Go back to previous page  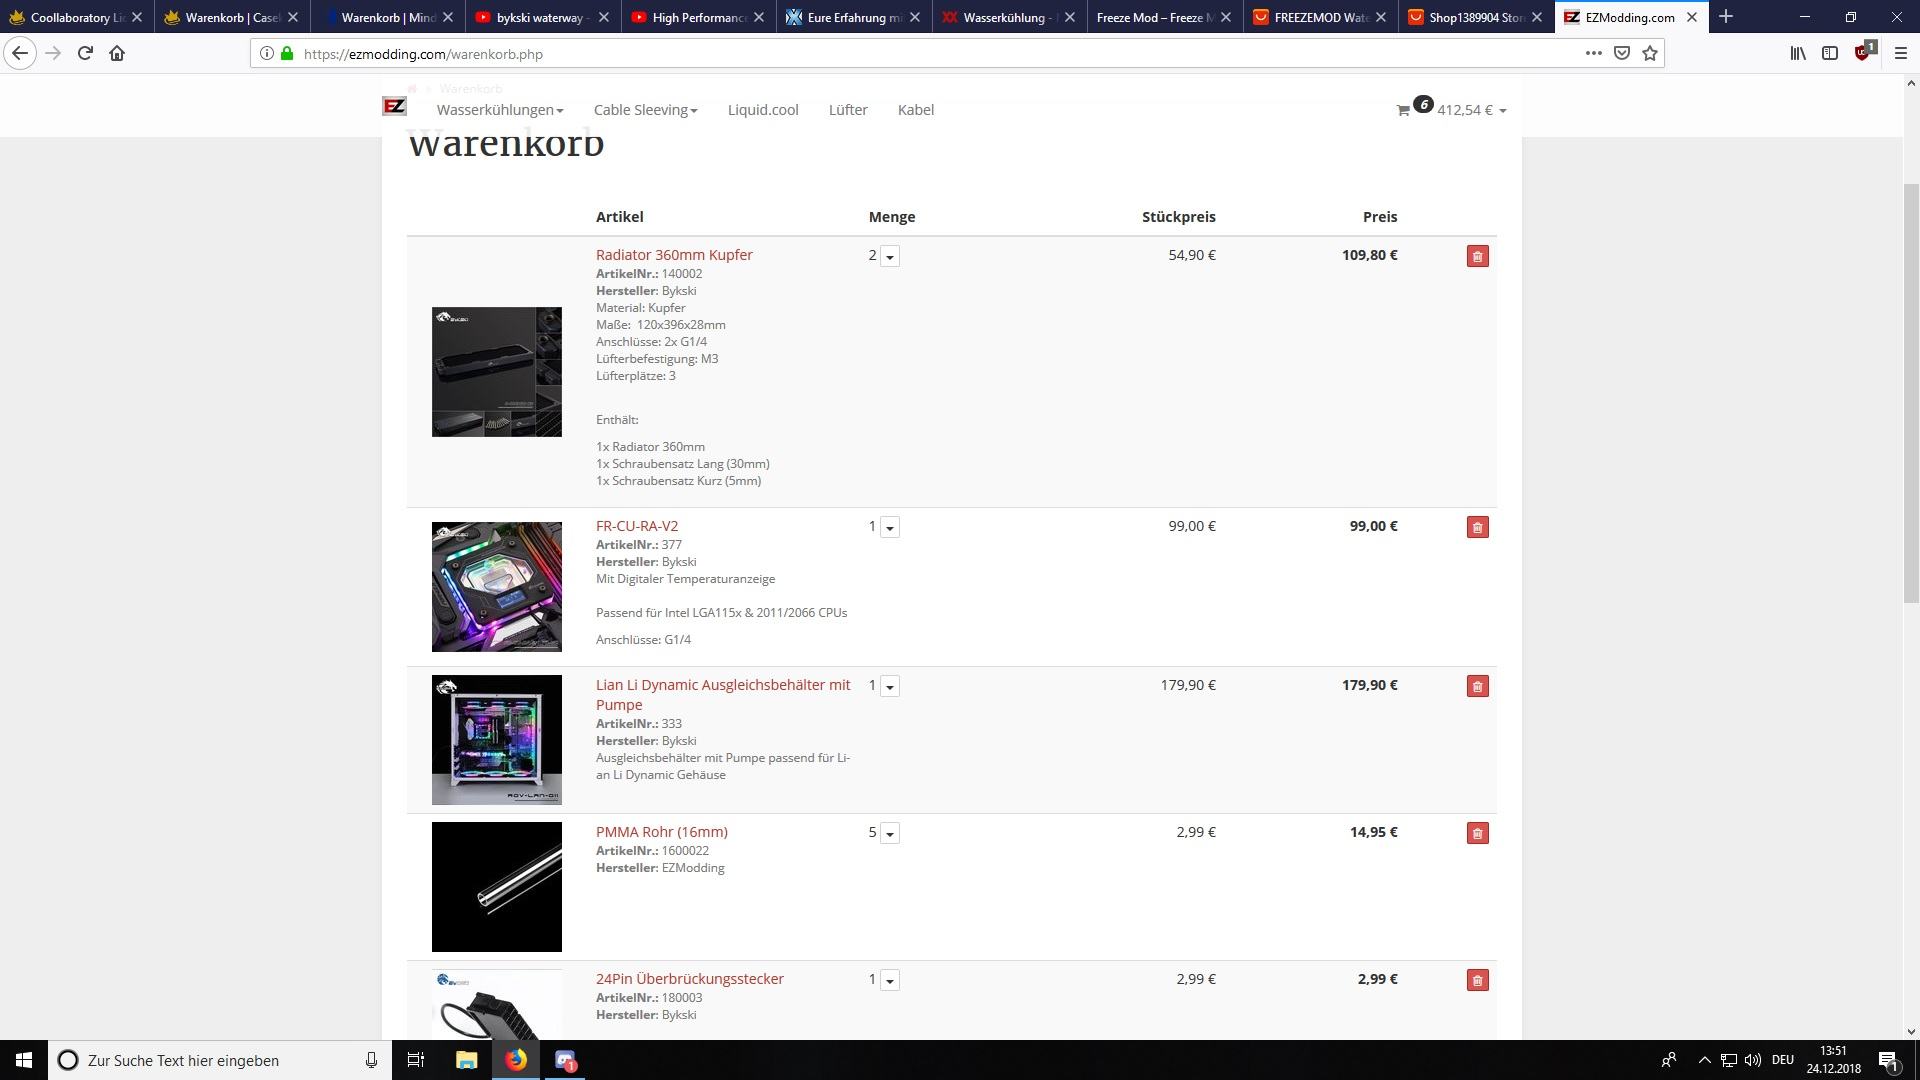[x=20, y=53]
